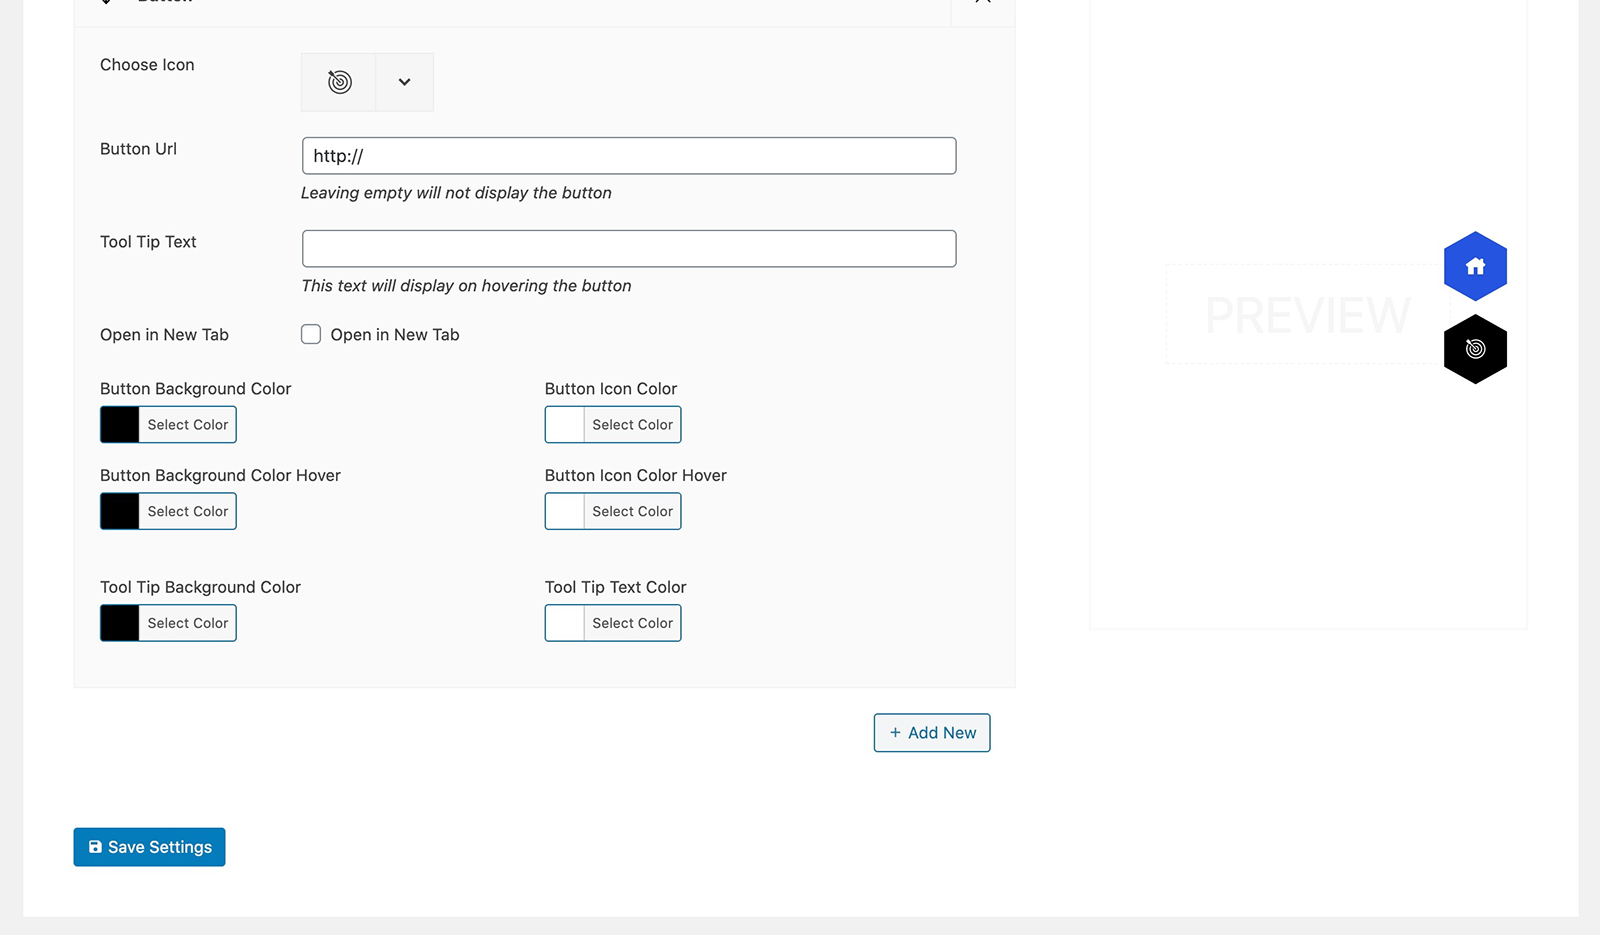The image size is (1600, 935).
Task: Click the black Button Background Color swatch
Action: (120, 424)
